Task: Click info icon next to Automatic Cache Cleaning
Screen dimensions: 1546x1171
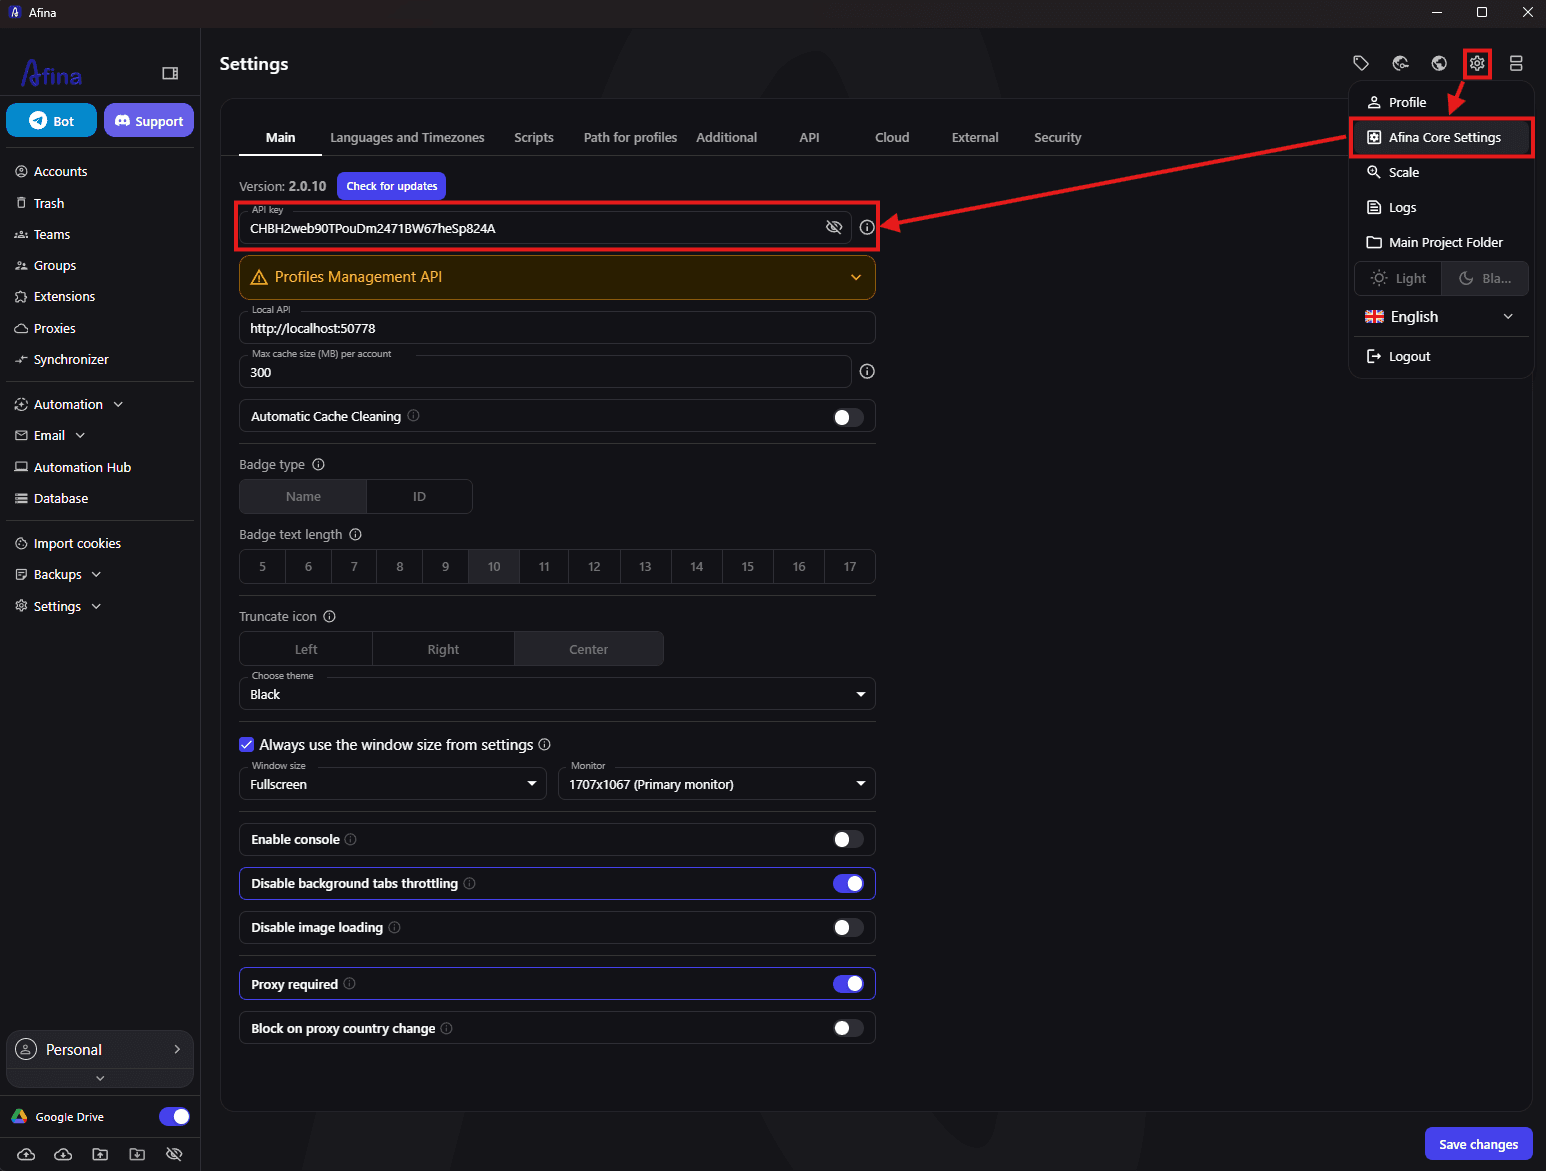Action: [413, 416]
